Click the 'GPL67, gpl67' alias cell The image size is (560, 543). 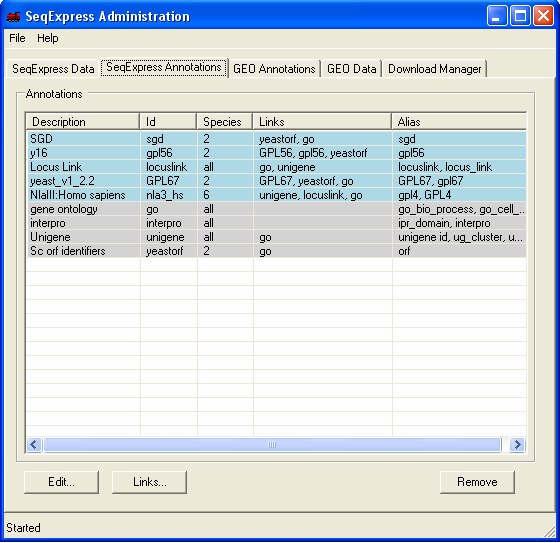[459, 181]
